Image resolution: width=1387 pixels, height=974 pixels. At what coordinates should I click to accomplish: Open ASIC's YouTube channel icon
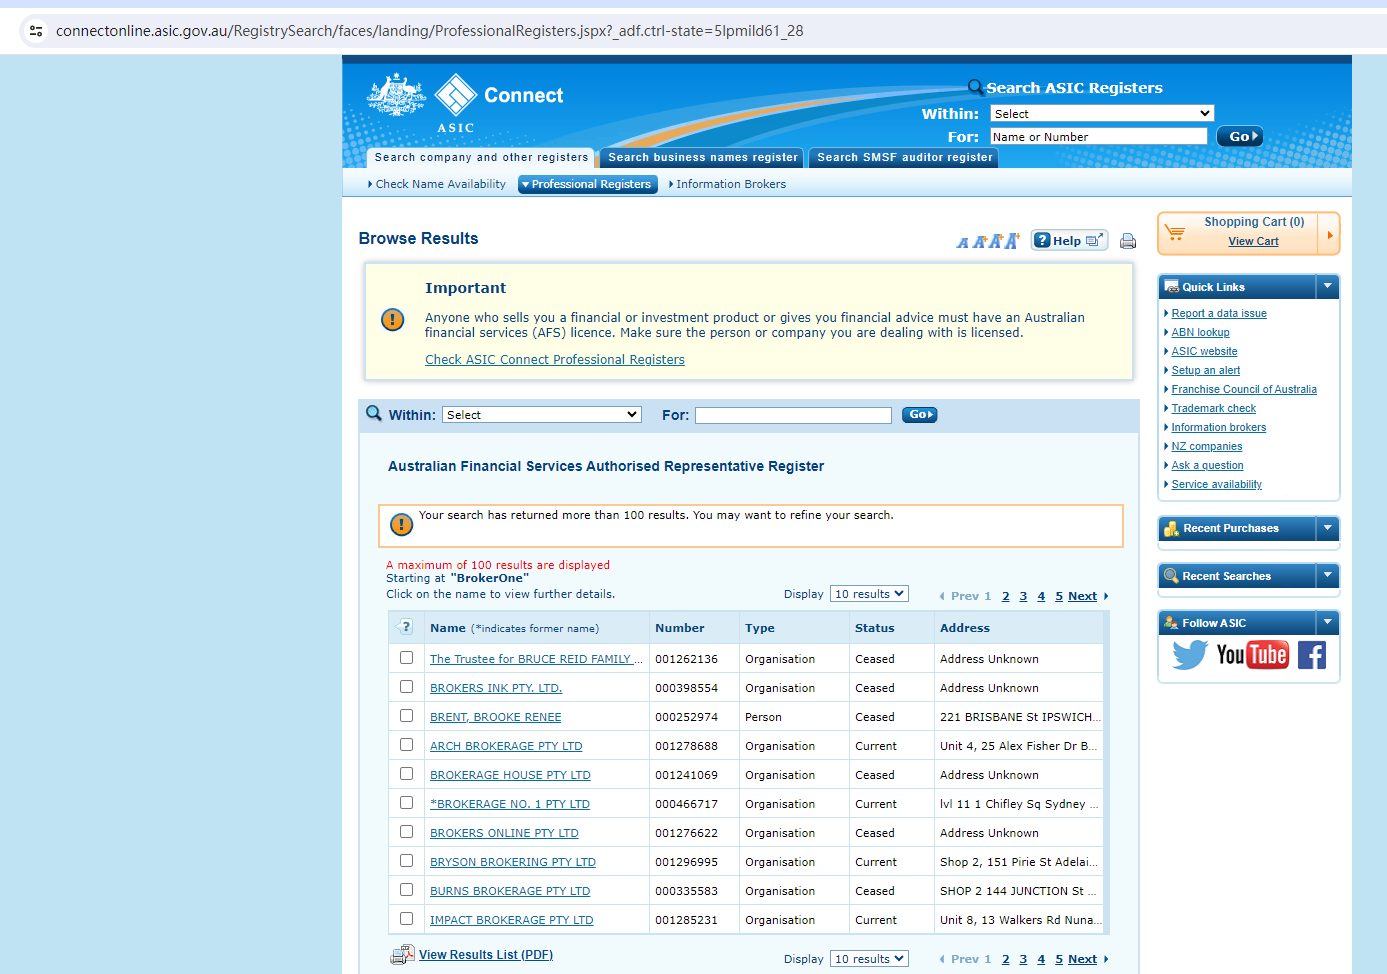point(1252,655)
